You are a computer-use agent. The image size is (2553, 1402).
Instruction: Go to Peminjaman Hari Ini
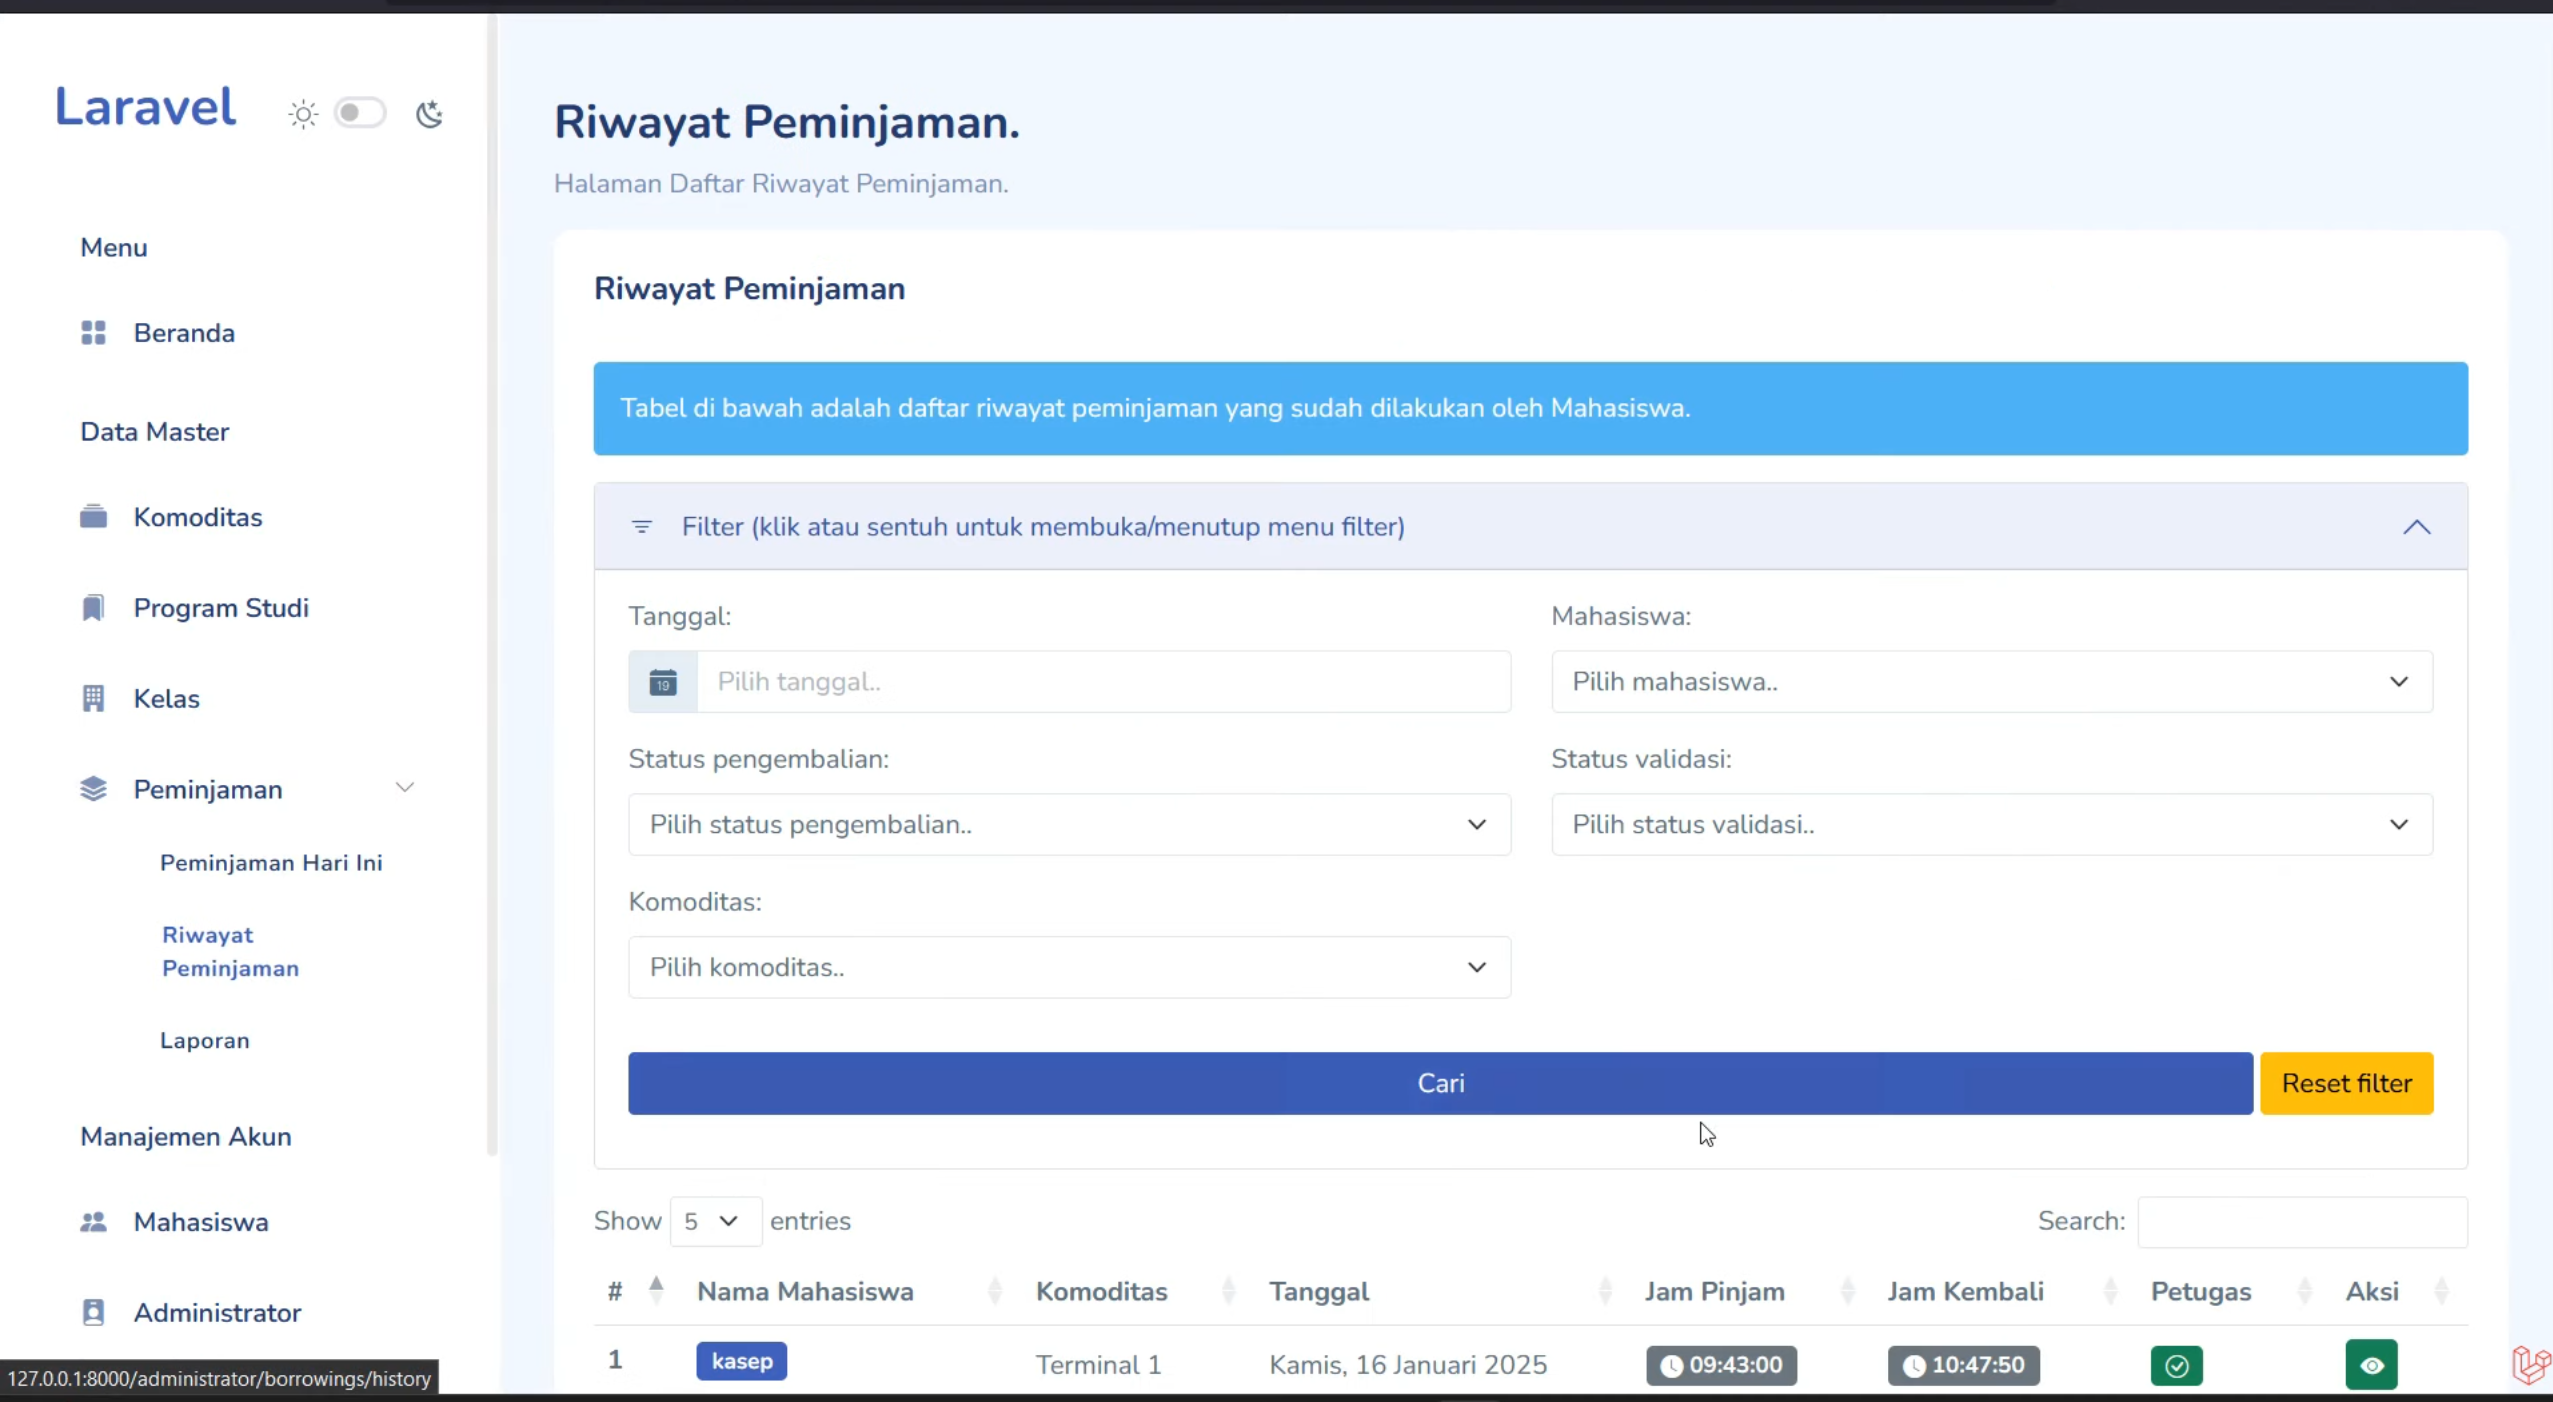(271, 863)
